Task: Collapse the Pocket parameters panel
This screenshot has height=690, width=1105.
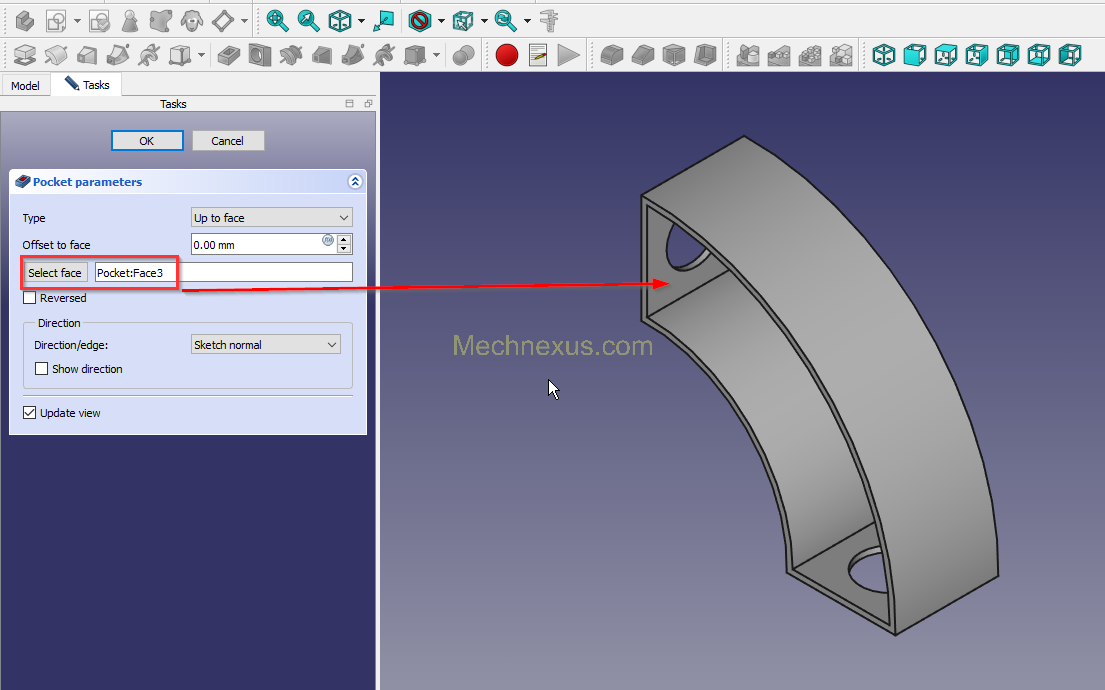Action: pos(354,182)
